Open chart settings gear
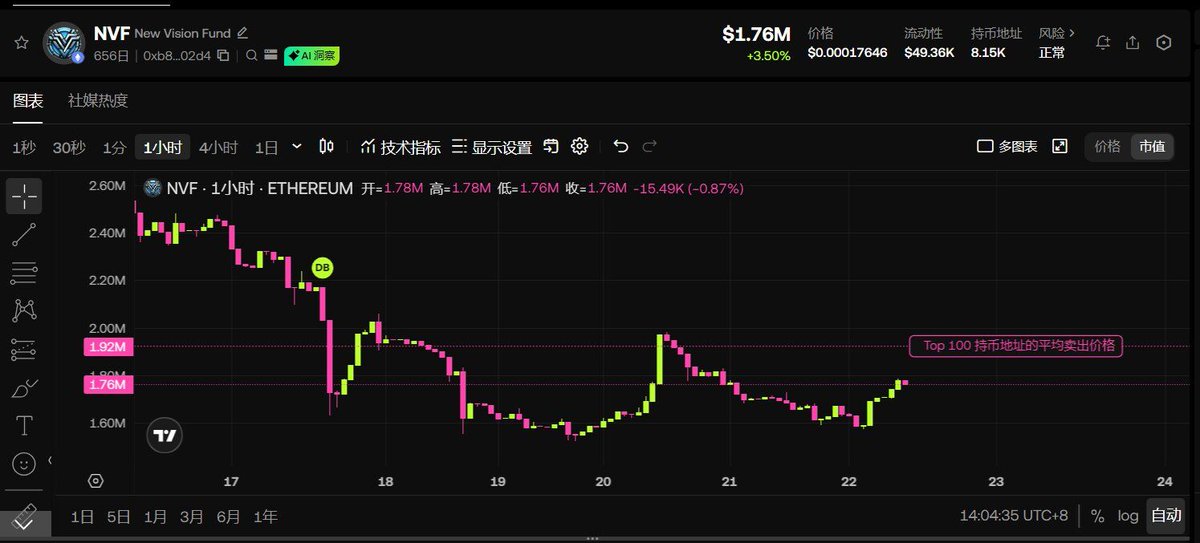This screenshot has height=543, width=1200. (x=579, y=147)
